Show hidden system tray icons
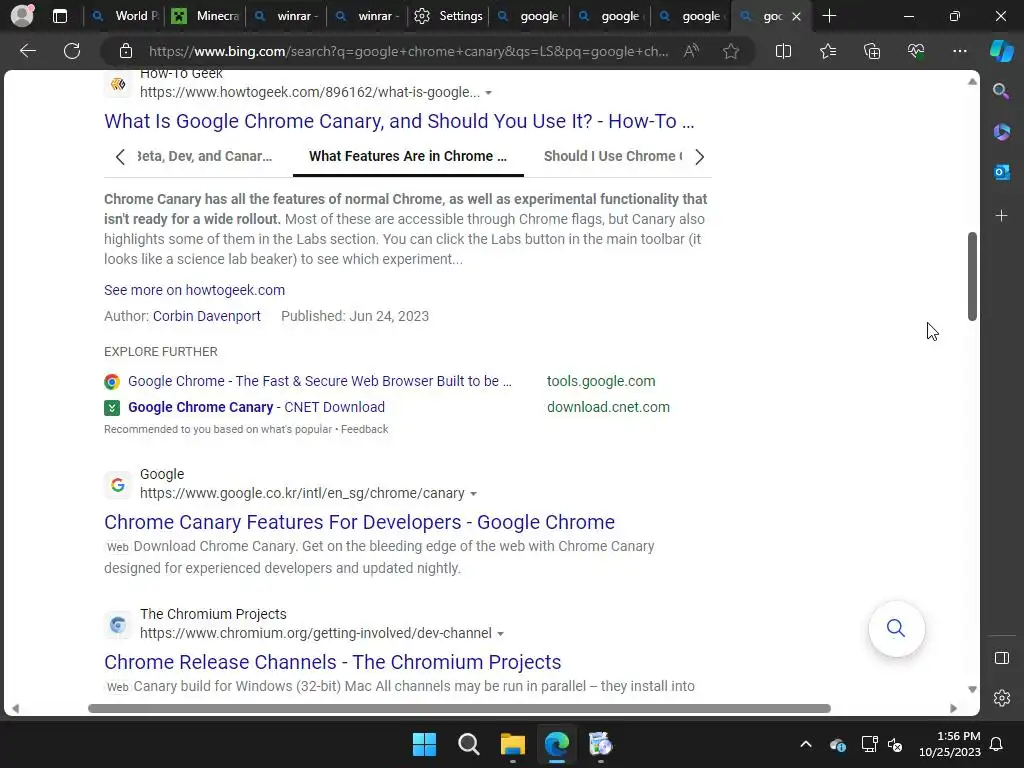This screenshot has height=768, width=1024. (x=806, y=744)
